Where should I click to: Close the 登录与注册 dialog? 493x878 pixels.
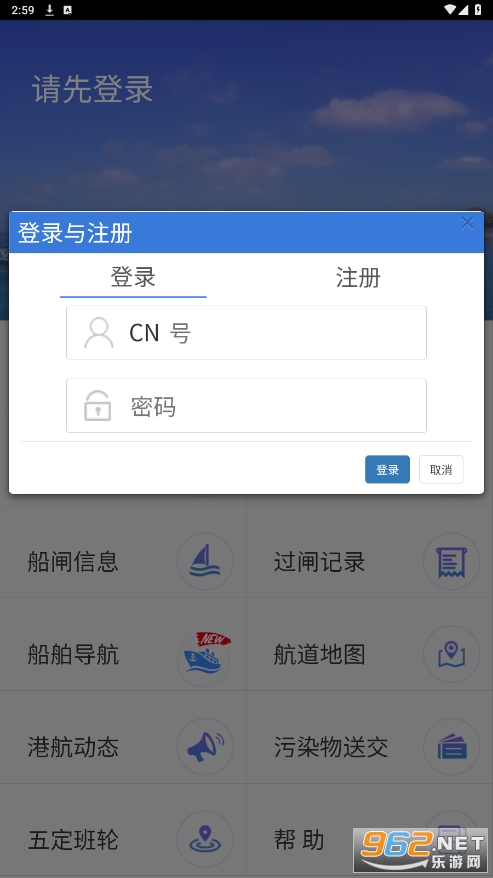tap(467, 223)
